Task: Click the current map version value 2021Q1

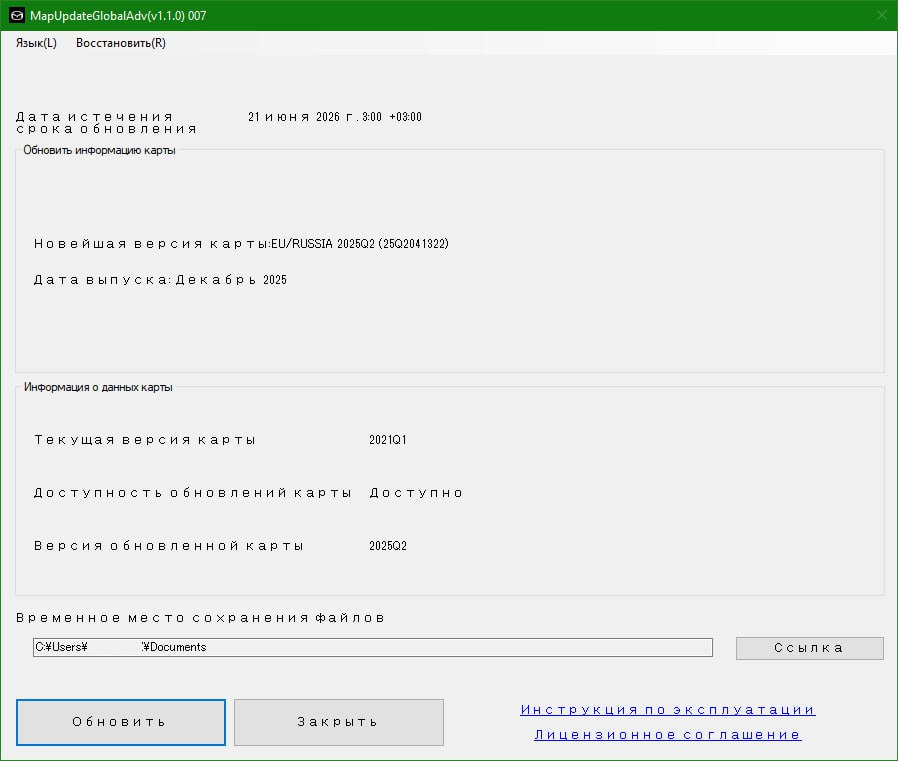Action: [388, 440]
